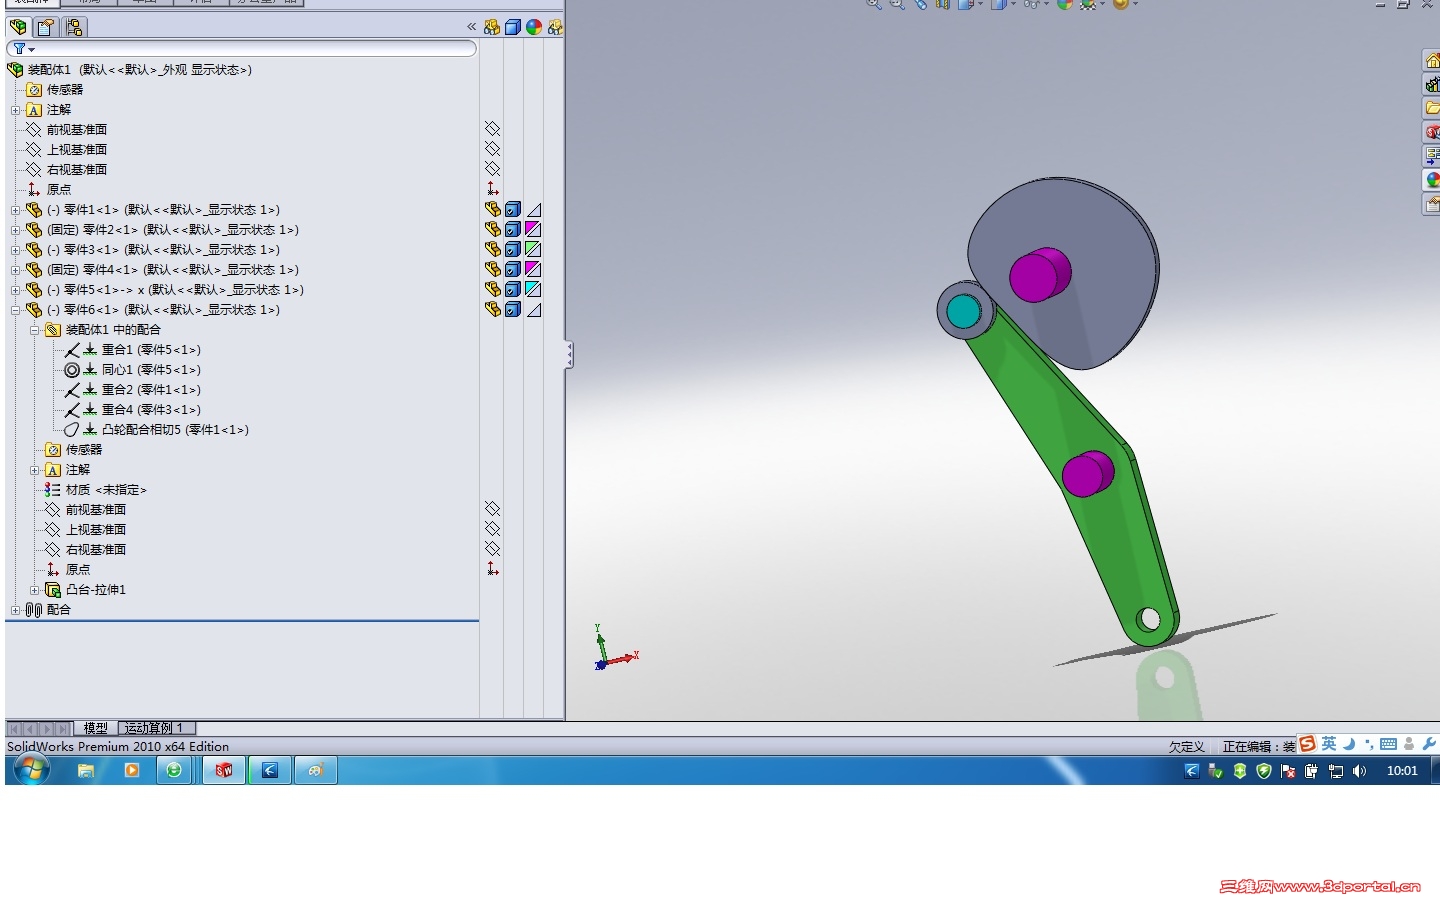Switch to the 运动算例 1 tab
Image resolution: width=1440 pixels, height=900 pixels.
(x=155, y=728)
